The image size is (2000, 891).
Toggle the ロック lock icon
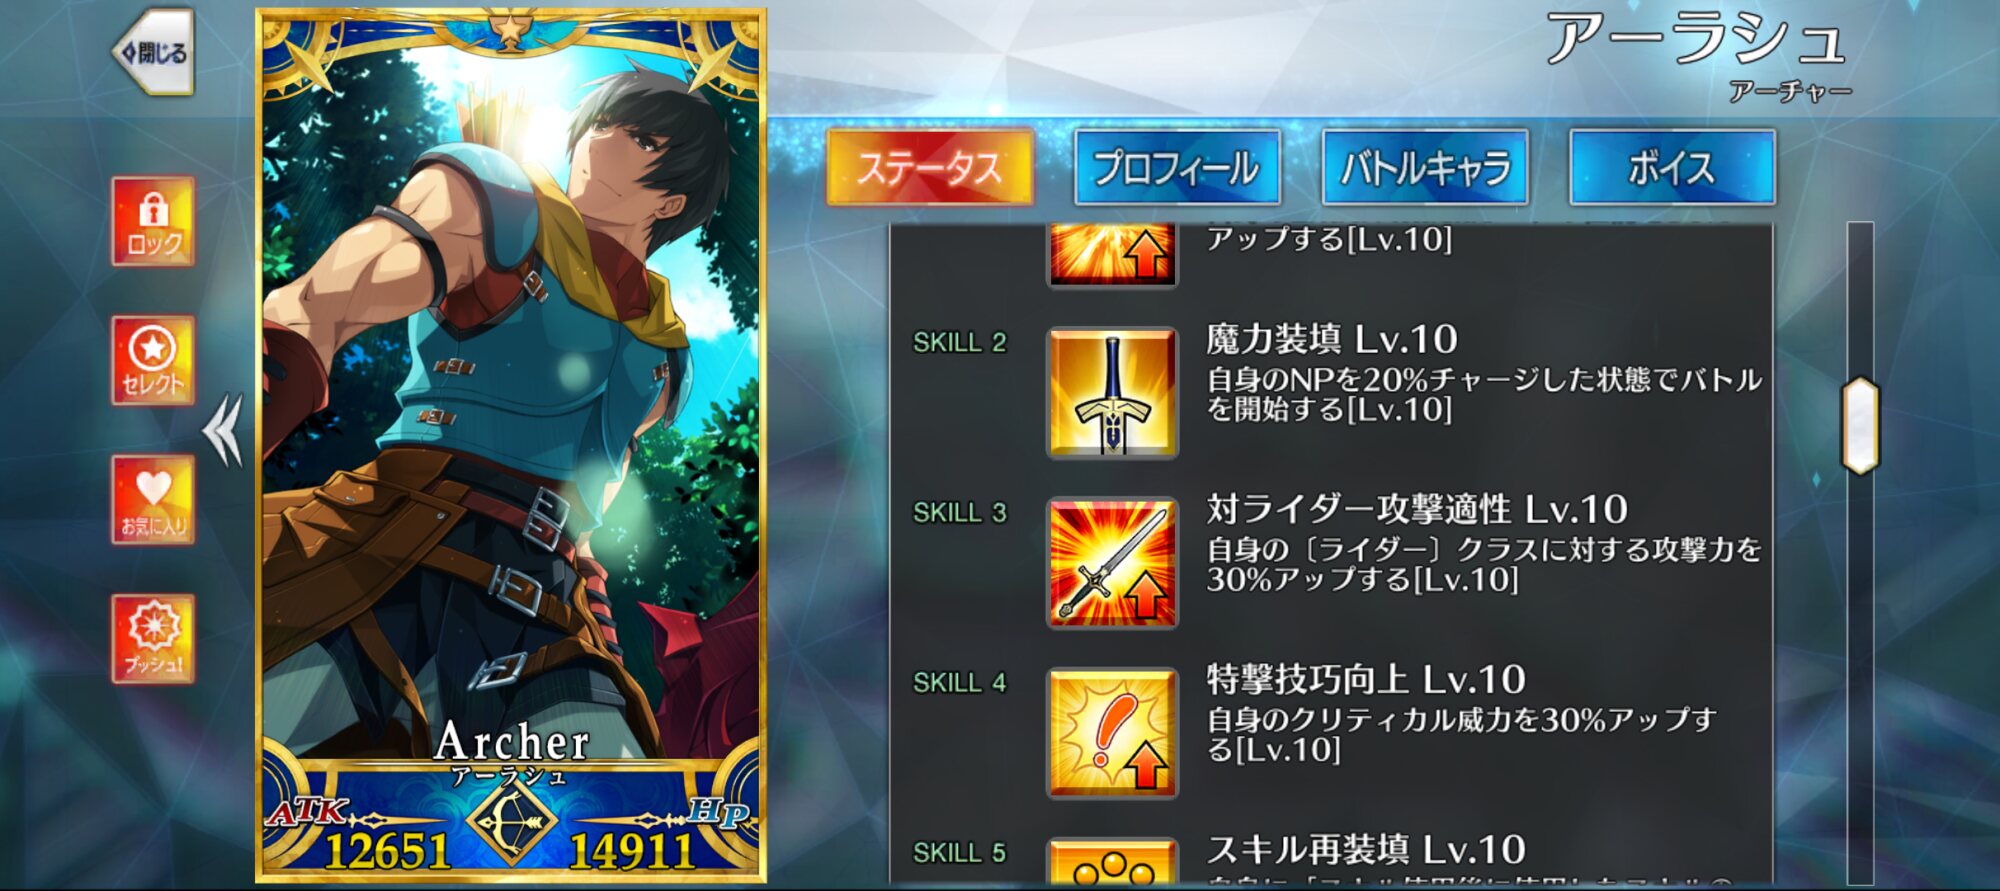click(x=153, y=221)
